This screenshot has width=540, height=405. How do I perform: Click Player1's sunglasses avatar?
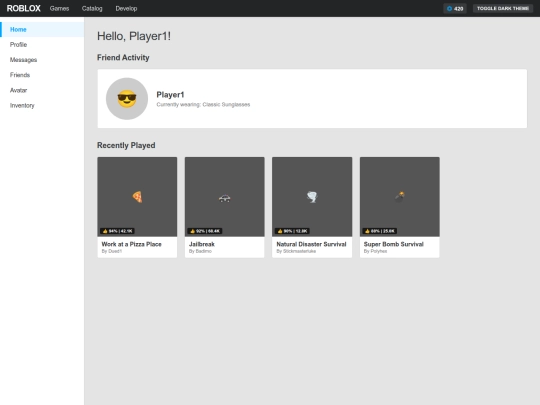[127, 98]
